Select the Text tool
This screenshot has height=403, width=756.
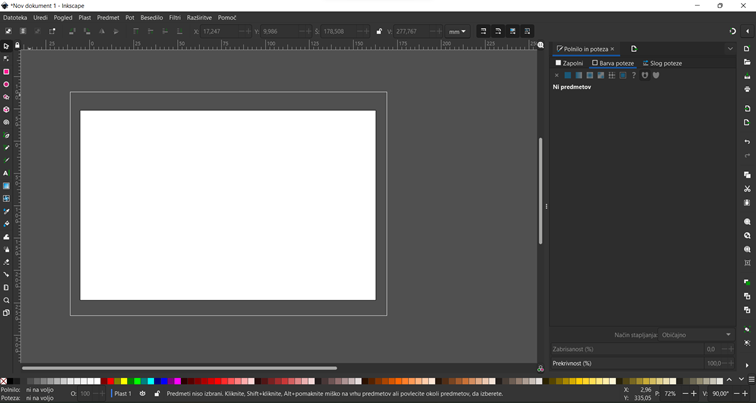[6, 173]
